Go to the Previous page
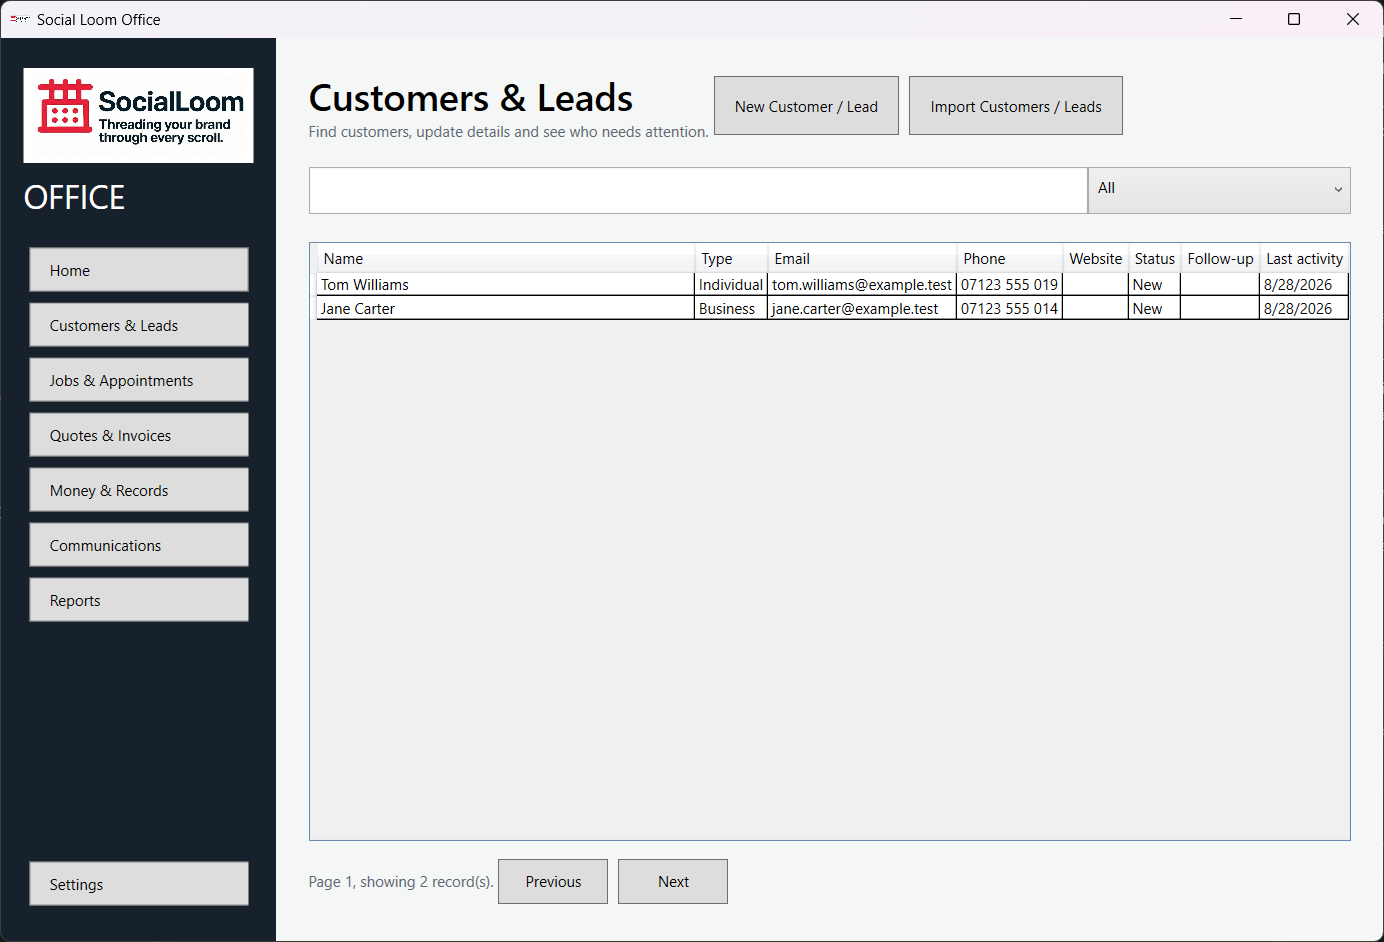1384x942 pixels. (x=553, y=882)
